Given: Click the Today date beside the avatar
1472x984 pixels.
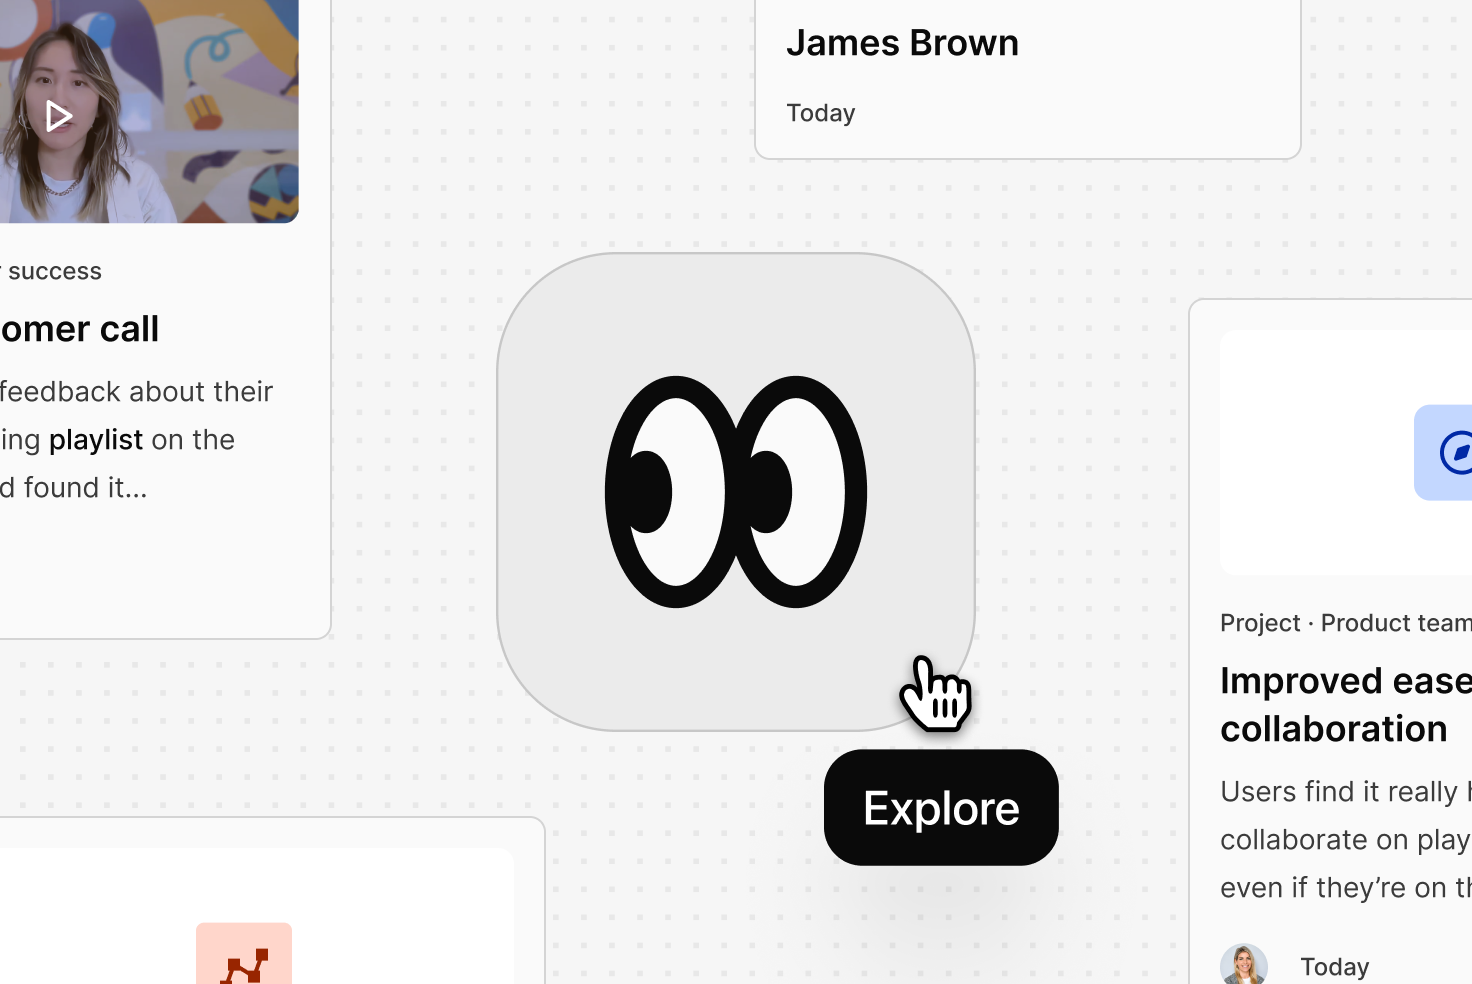Looking at the screenshot, I should (x=1334, y=967).
